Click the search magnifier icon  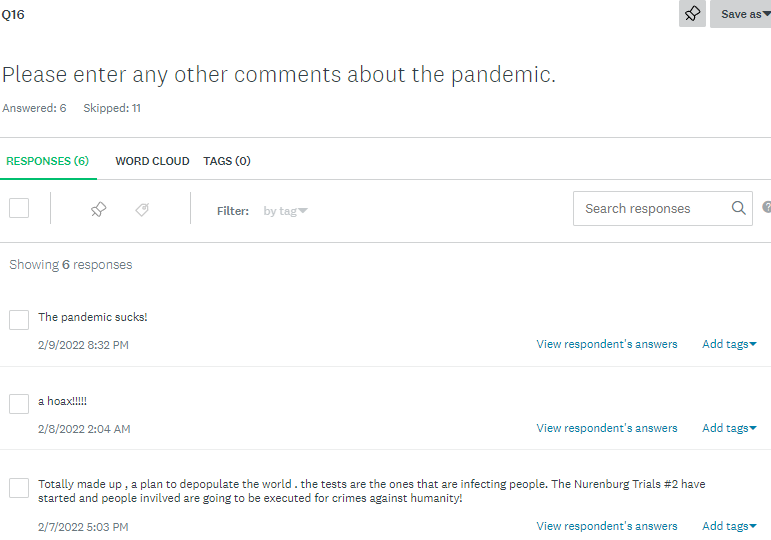click(x=739, y=208)
